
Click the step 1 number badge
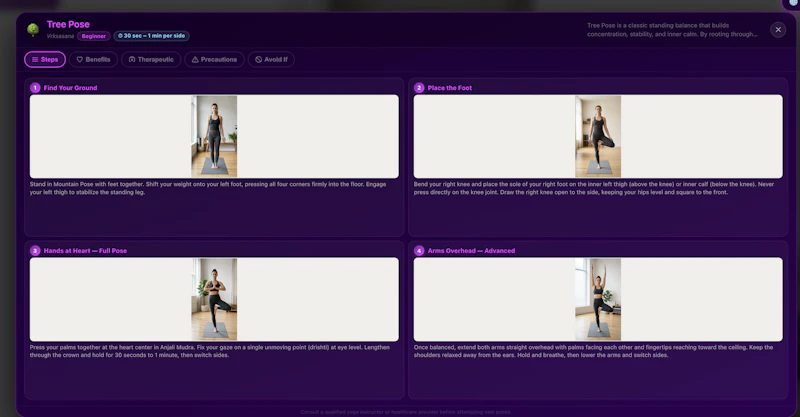[35, 88]
